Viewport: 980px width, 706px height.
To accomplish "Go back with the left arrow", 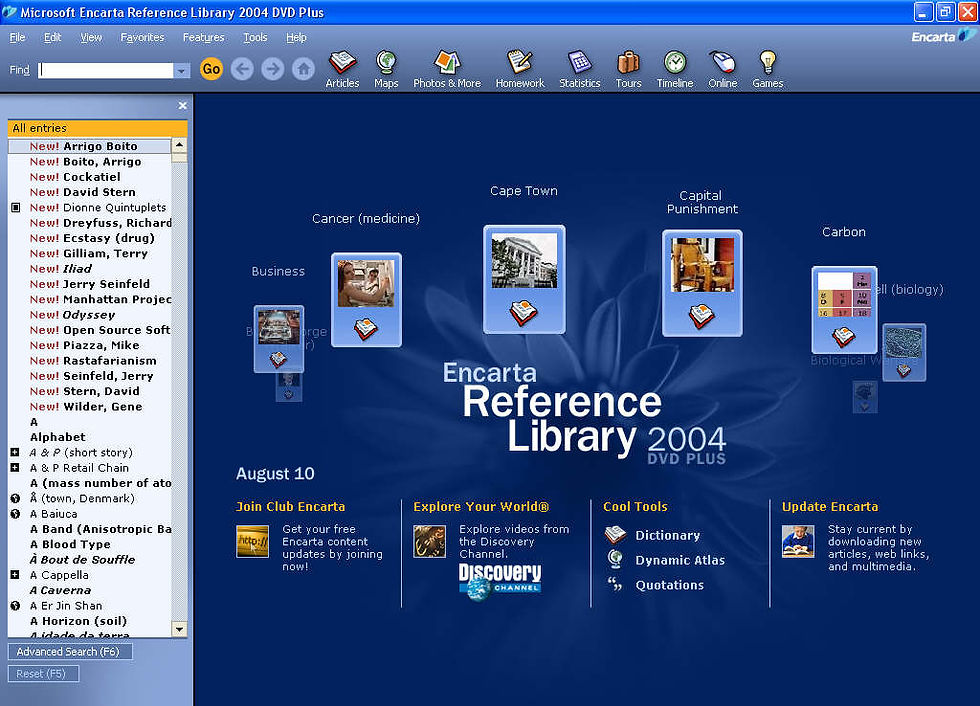I will [242, 69].
